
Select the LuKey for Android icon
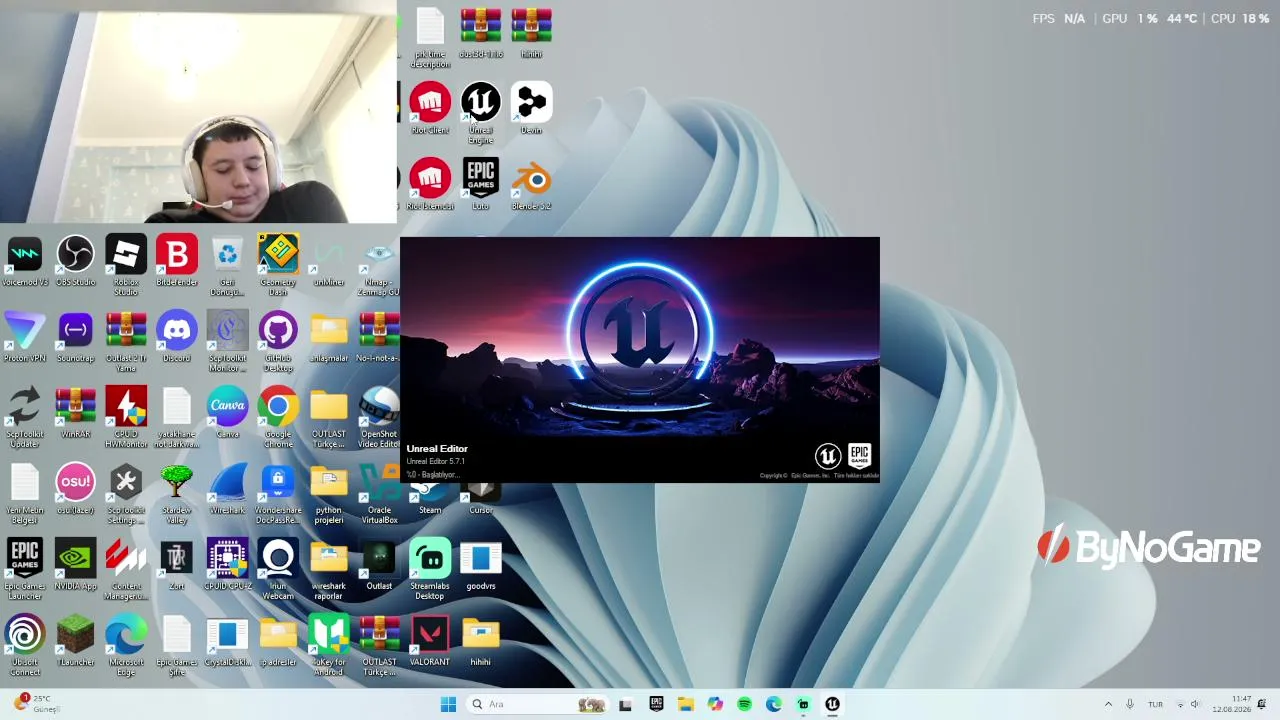(329, 646)
